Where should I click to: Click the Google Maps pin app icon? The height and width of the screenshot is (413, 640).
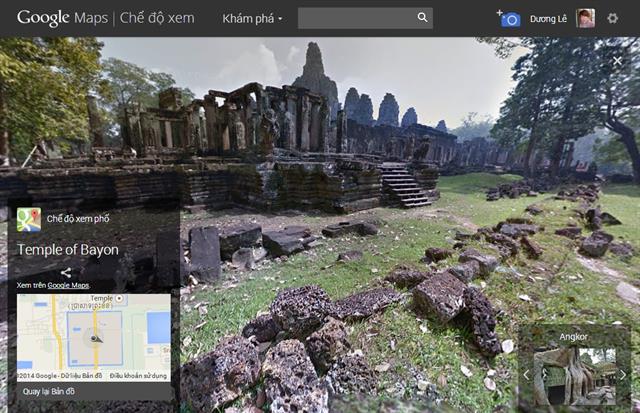[29, 220]
